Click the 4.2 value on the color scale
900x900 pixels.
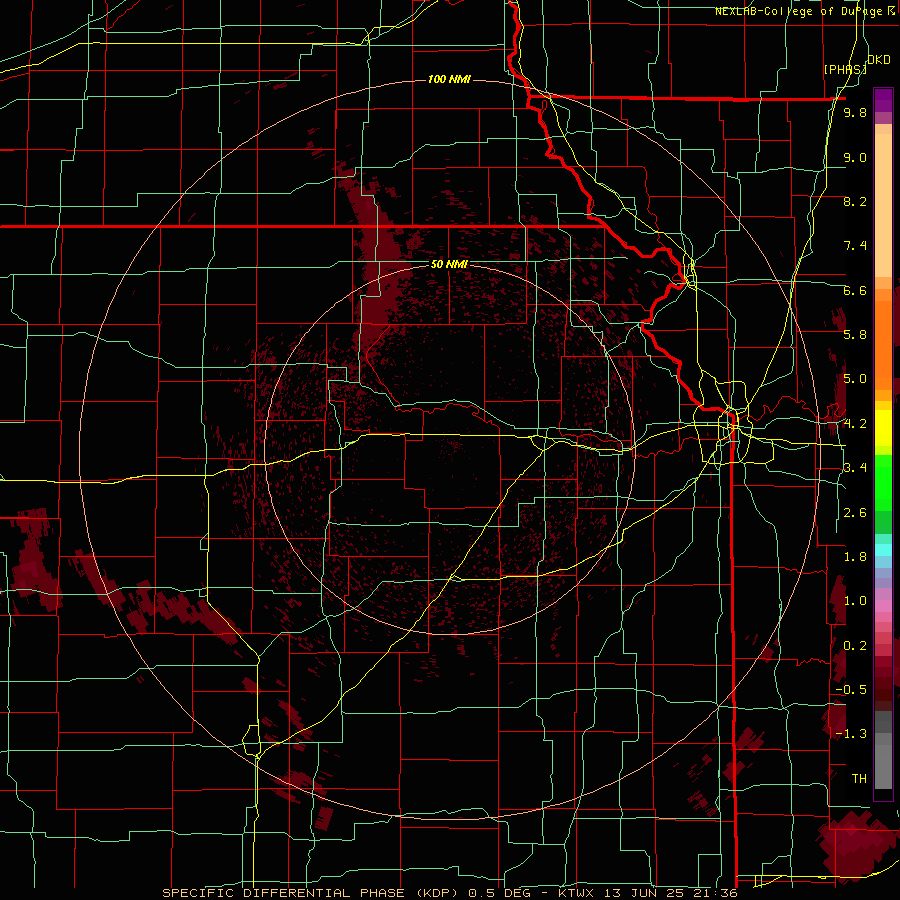pyautogui.click(x=855, y=424)
